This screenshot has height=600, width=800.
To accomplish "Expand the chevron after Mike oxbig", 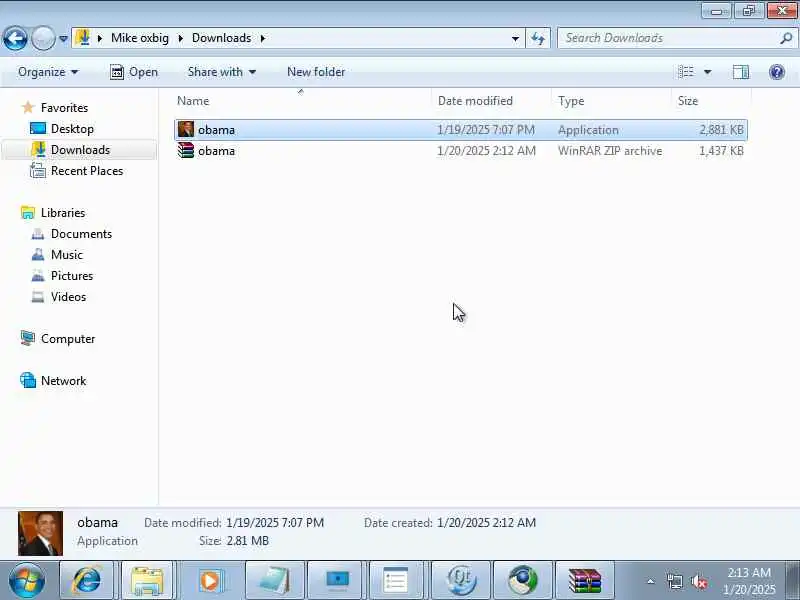I will [181, 38].
